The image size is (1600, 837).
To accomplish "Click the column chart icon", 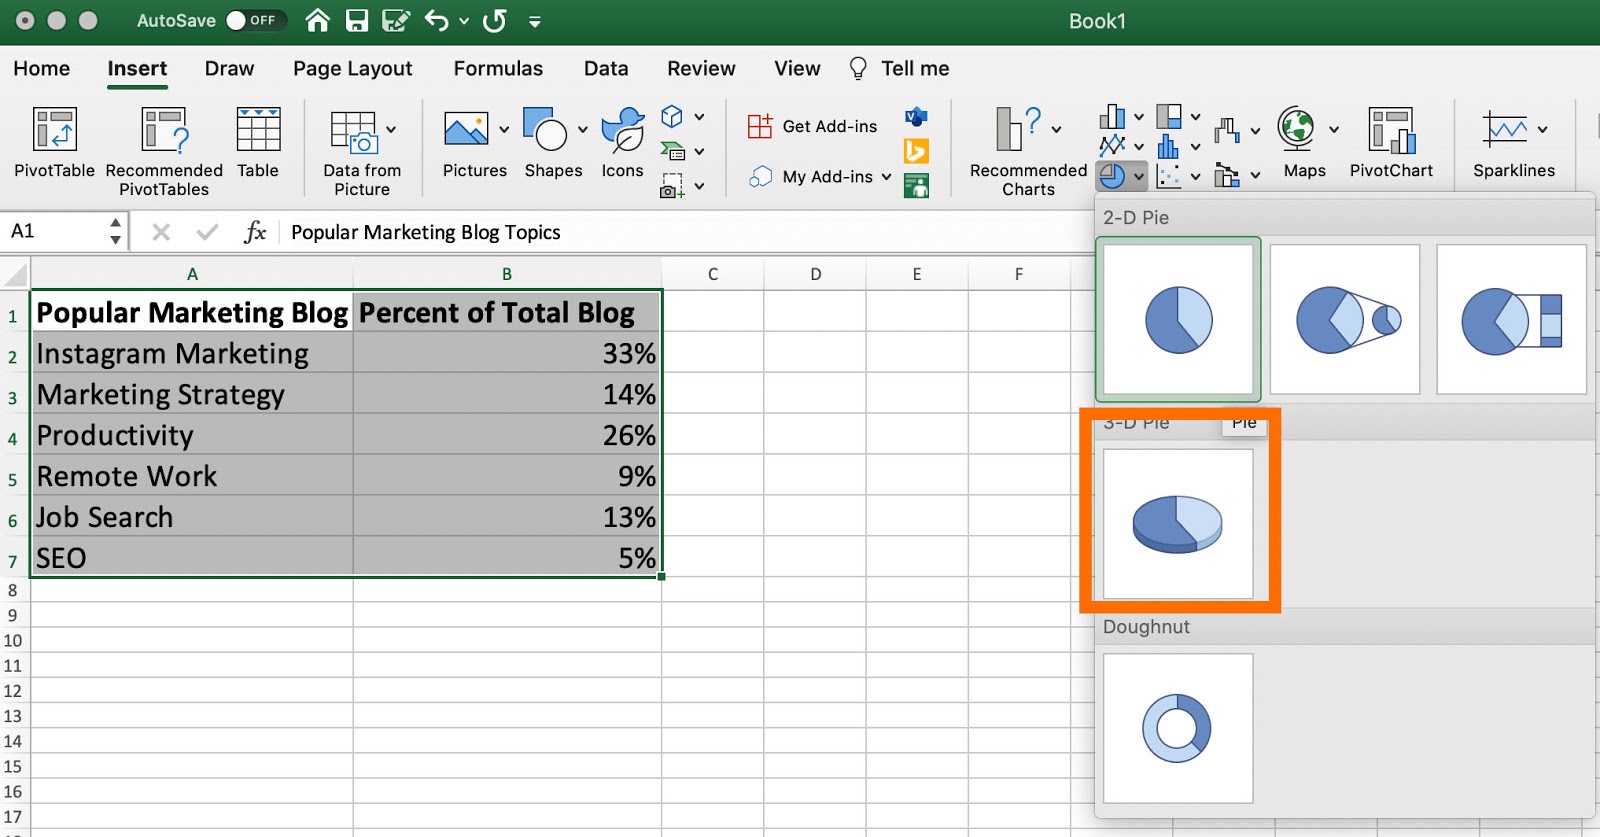I will pos(1112,116).
